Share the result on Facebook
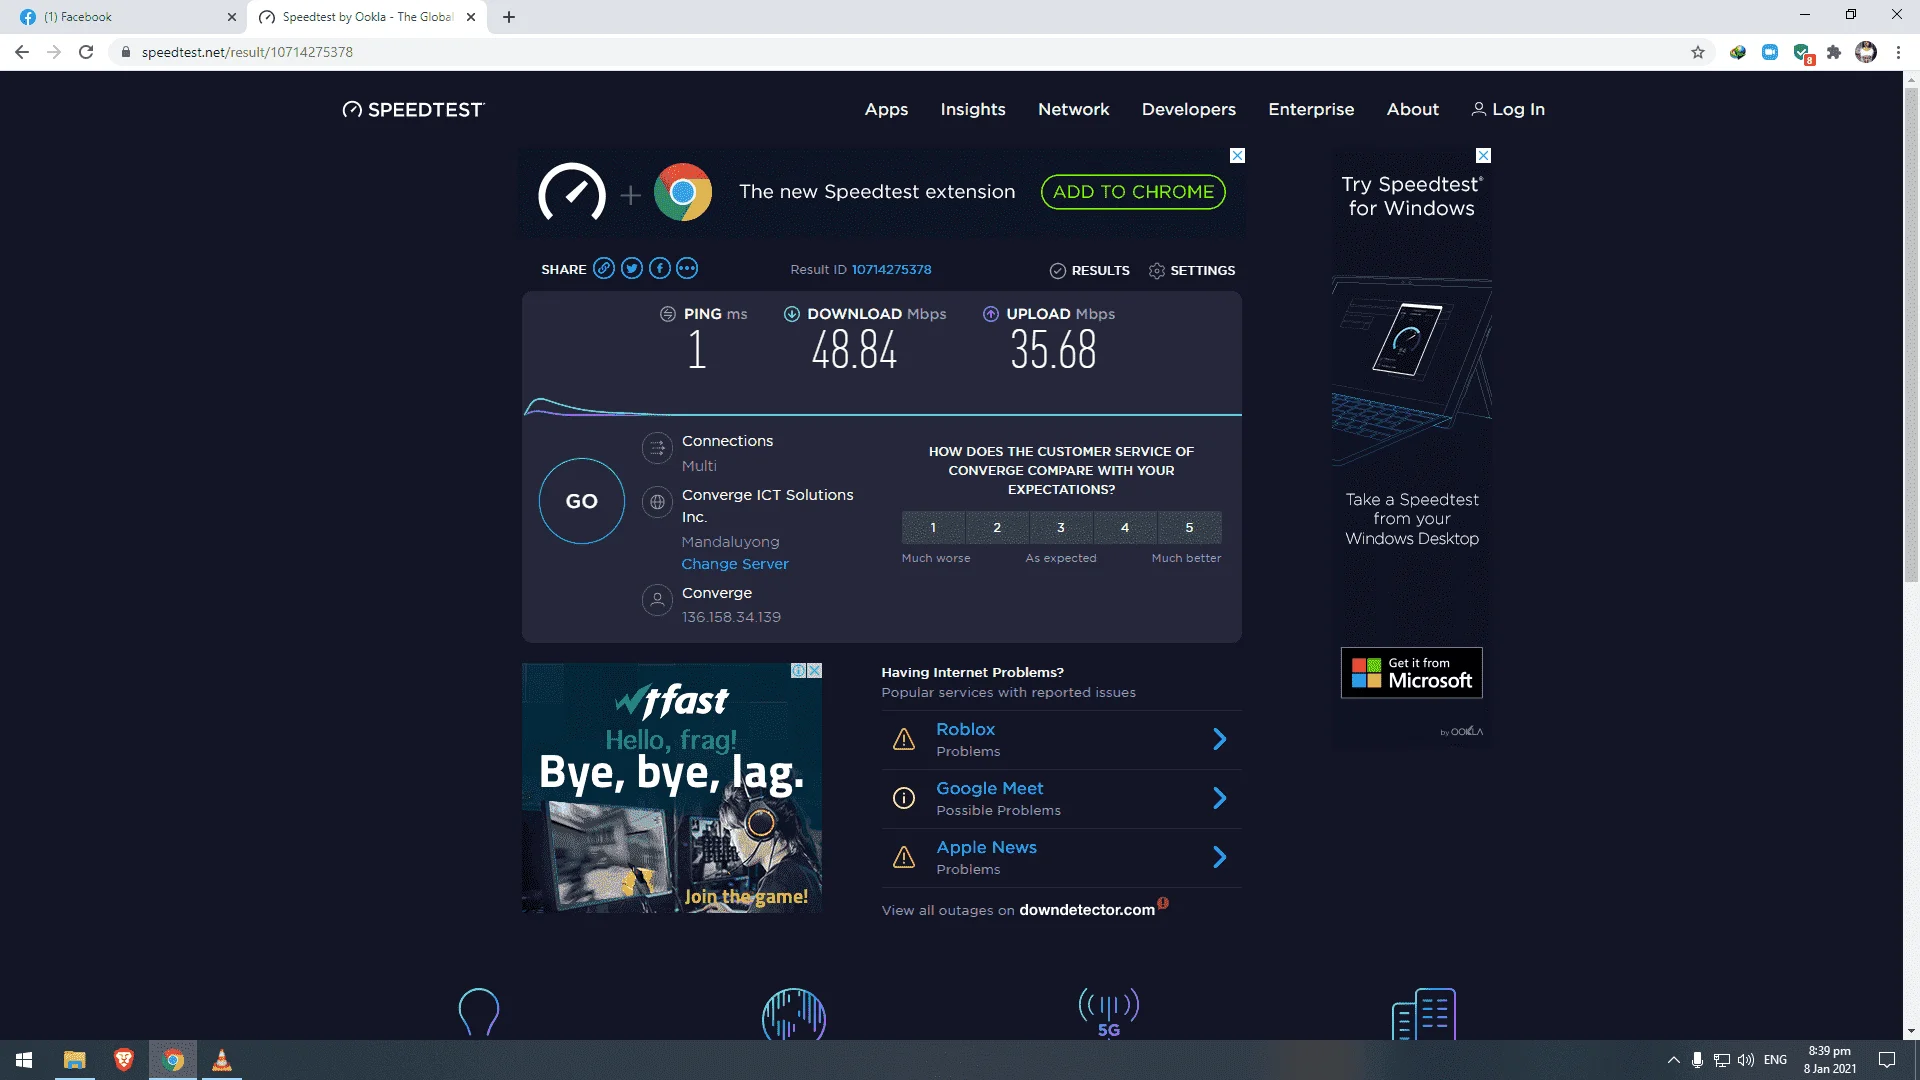The height and width of the screenshot is (1080, 1920). pyautogui.click(x=659, y=268)
